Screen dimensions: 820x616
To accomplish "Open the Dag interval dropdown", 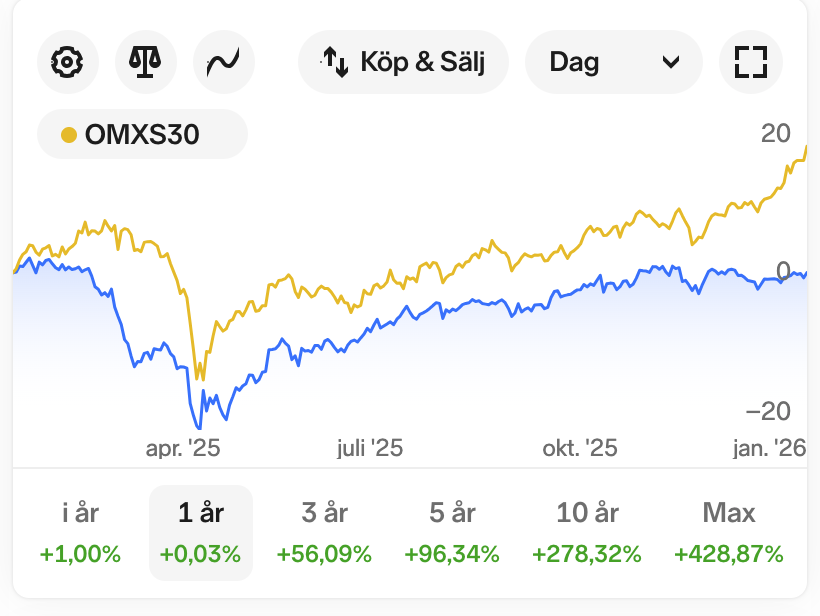I will pos(614,62).
